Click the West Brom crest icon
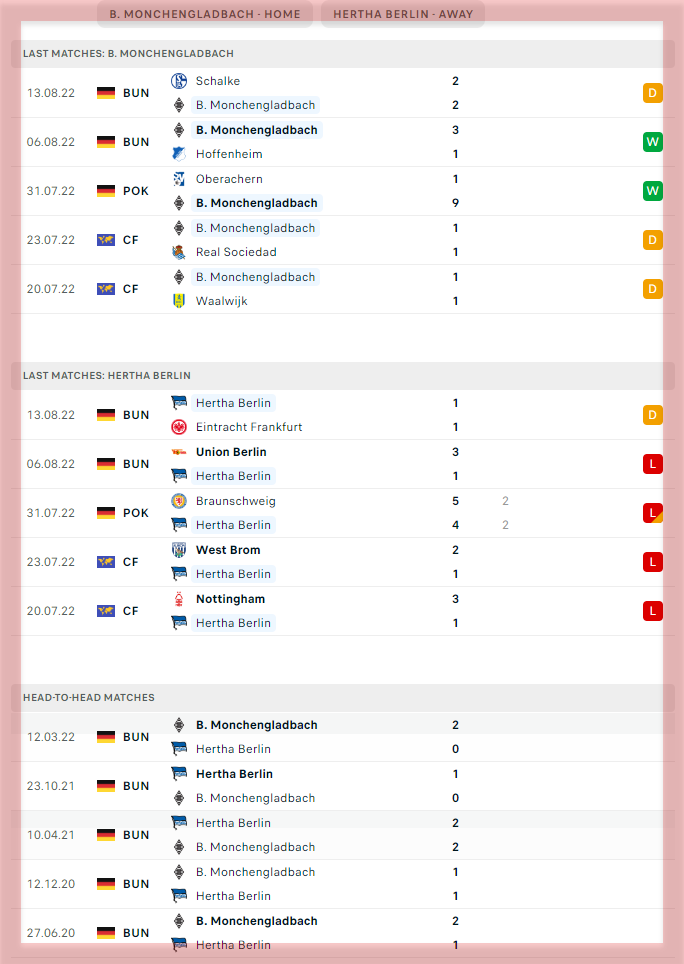 [x=179, y=550]
